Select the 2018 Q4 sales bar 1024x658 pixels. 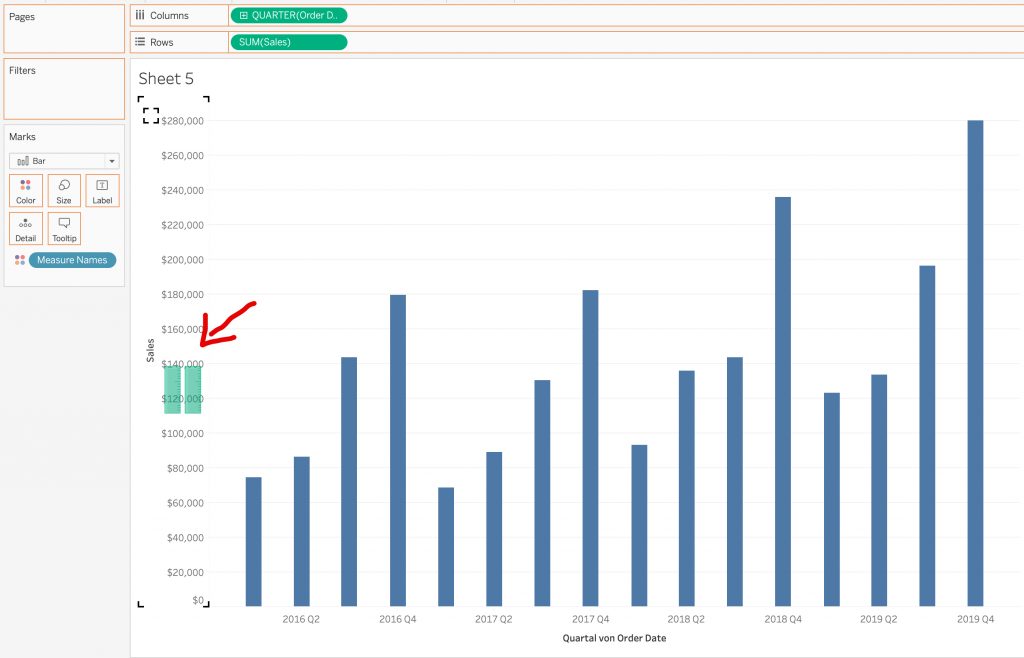coord(783,401)
